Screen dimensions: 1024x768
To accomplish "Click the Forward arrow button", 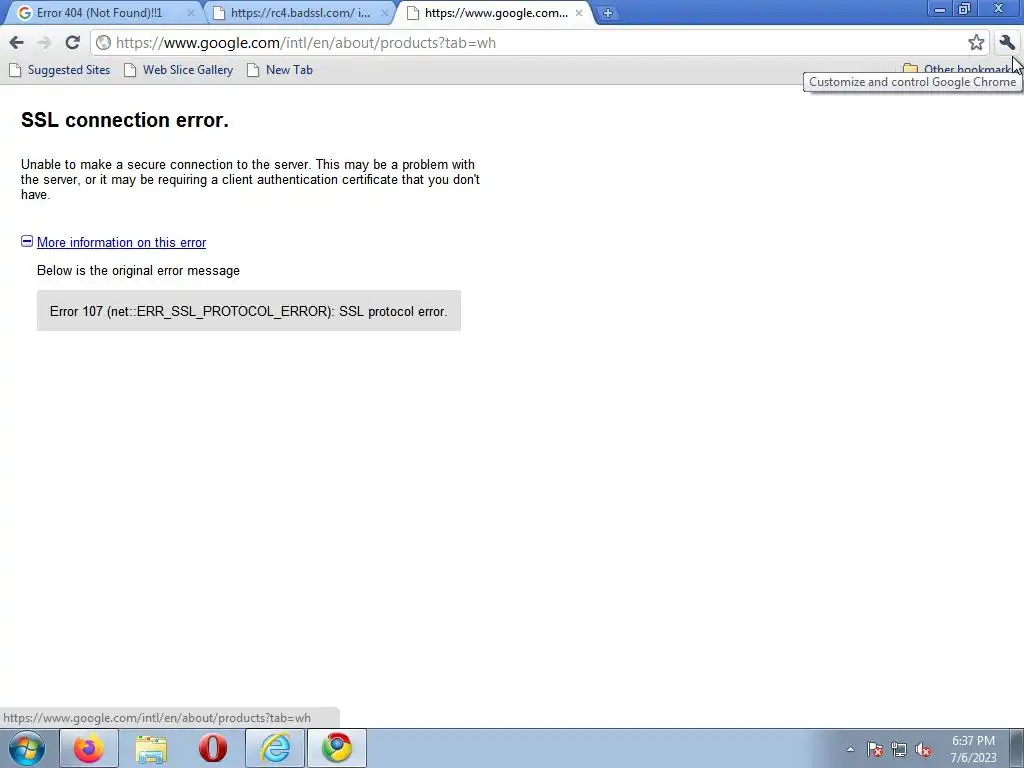I will coord(44,43).
